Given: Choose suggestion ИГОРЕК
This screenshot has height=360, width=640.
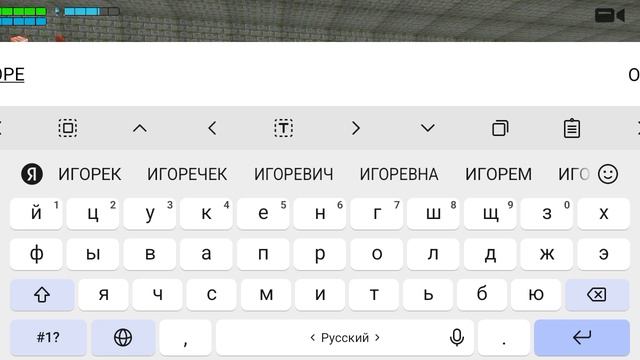Looking at the screenshot, I should point(89,174).
